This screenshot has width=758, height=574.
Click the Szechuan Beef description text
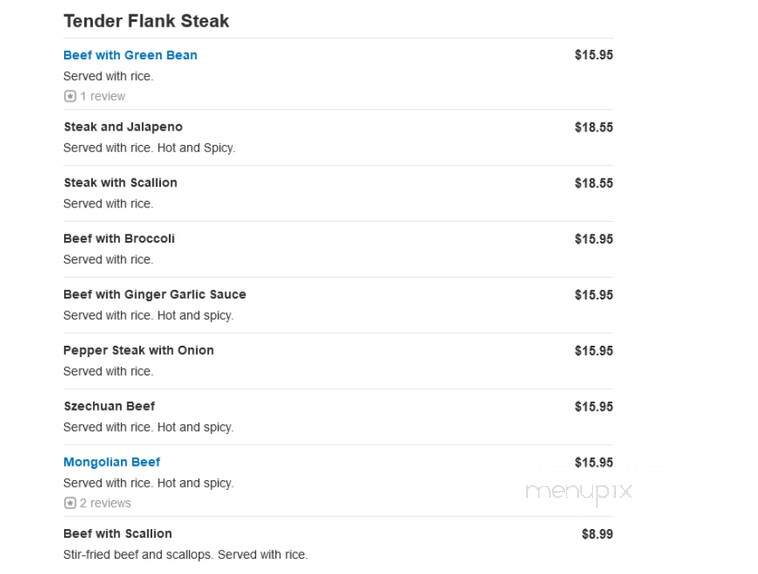pyautogui.click(x=148, y=427)
